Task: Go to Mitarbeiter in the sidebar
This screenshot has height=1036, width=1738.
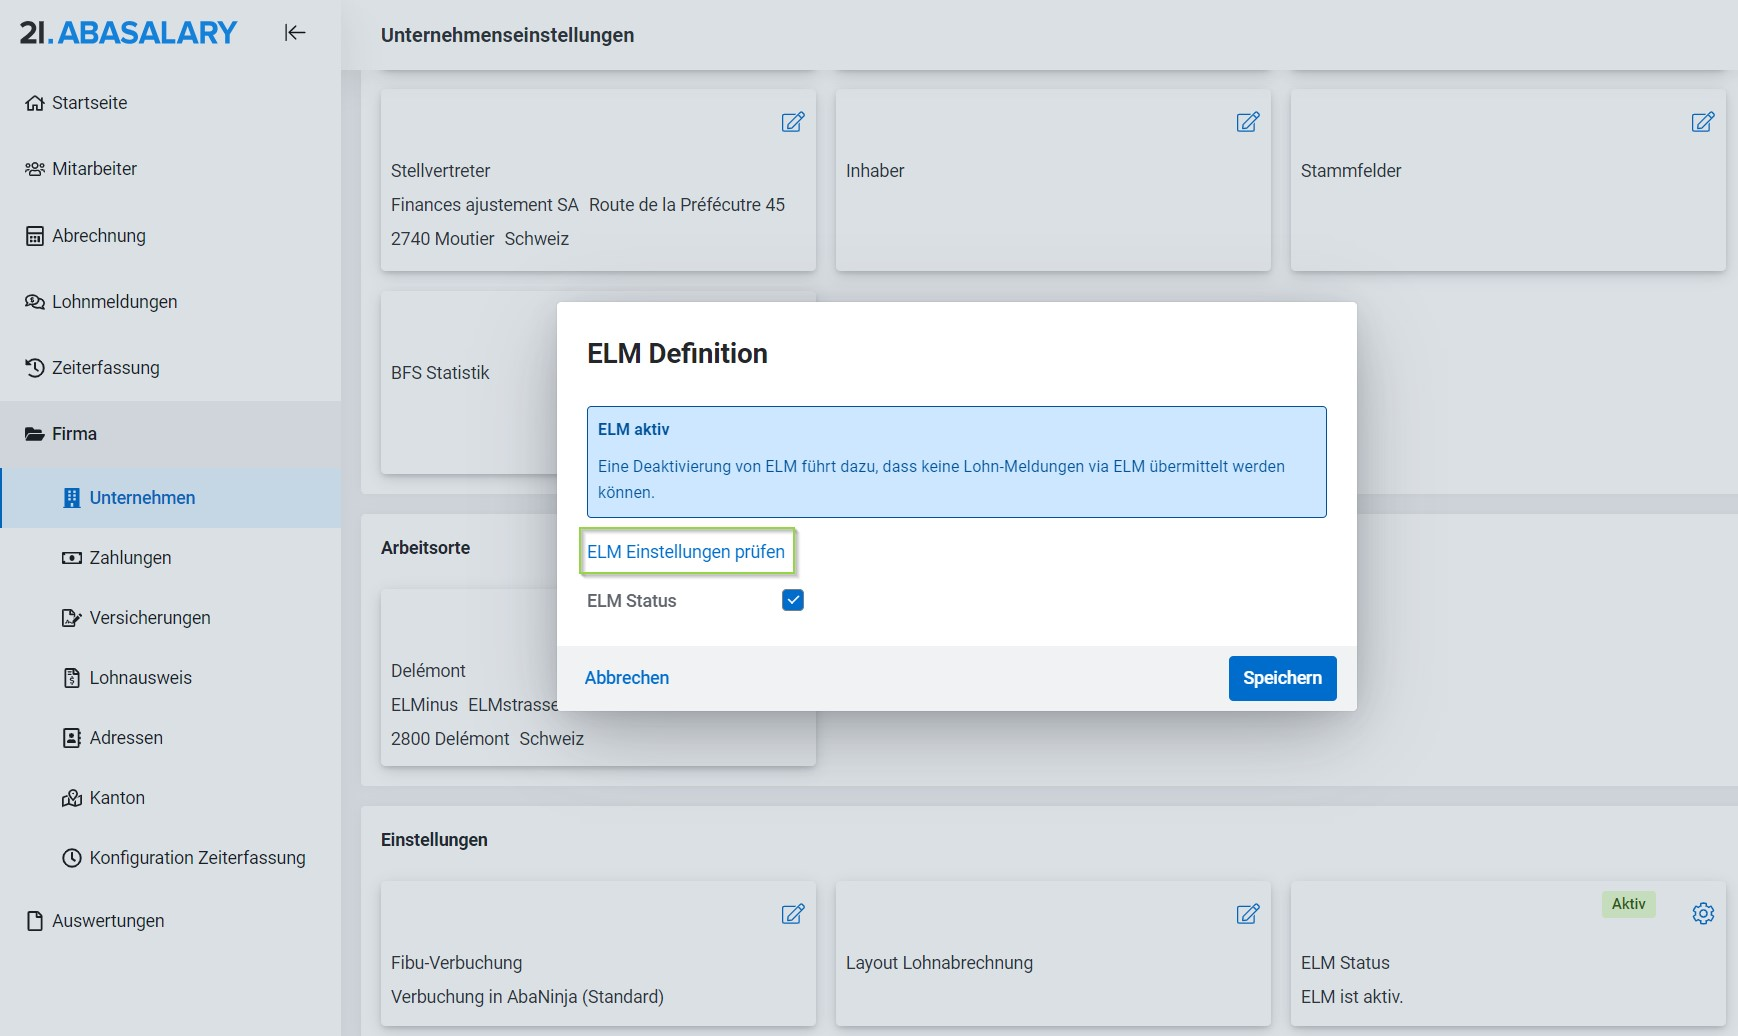Action: pyautogui.click(x=94, y=169)
